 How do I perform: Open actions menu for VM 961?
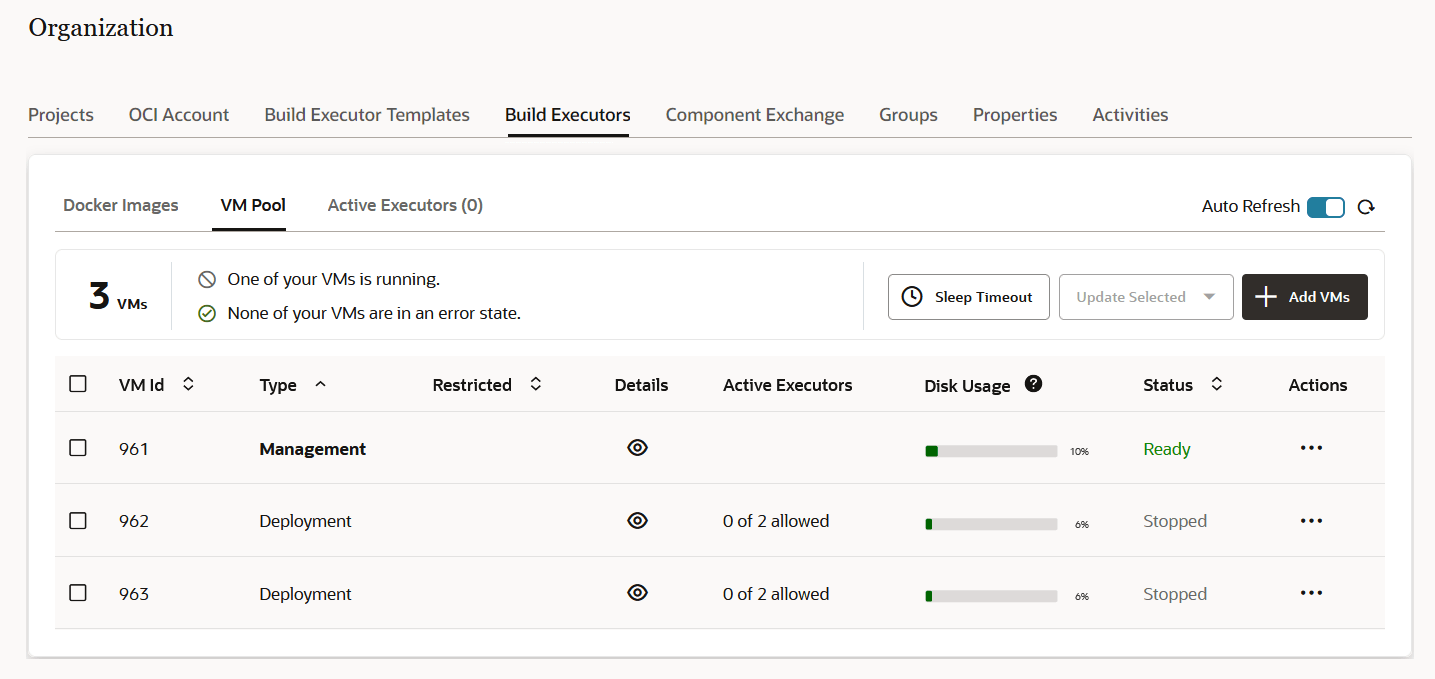point(1311,447)
